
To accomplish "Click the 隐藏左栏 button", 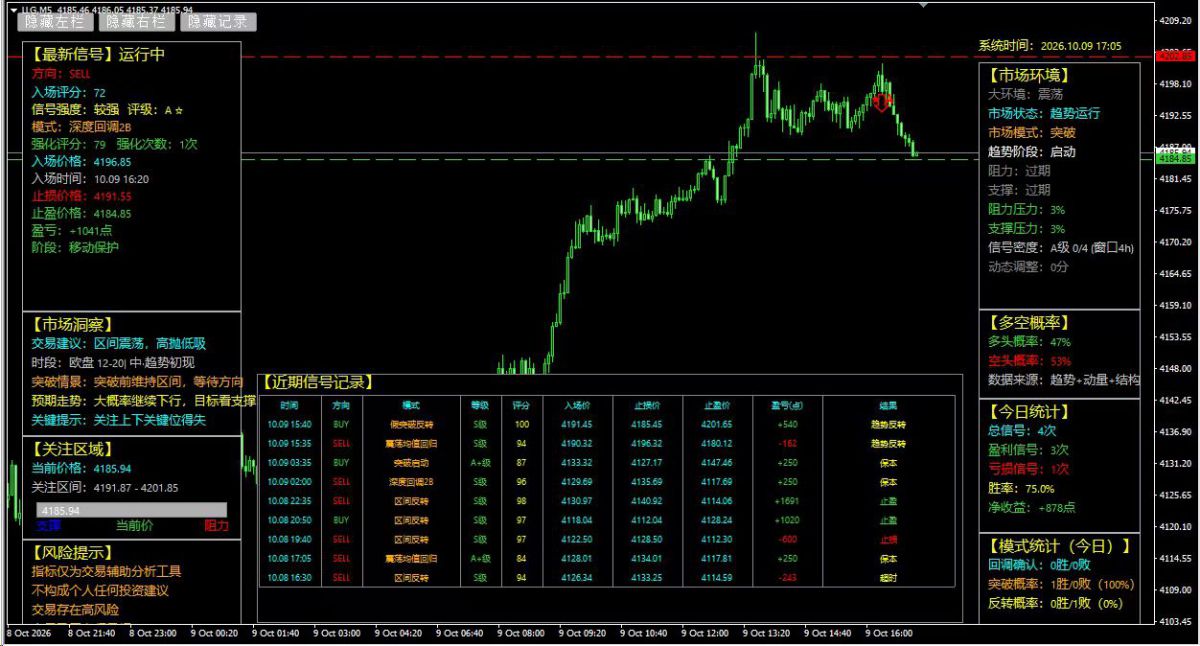I will click(x=55, y=21).
